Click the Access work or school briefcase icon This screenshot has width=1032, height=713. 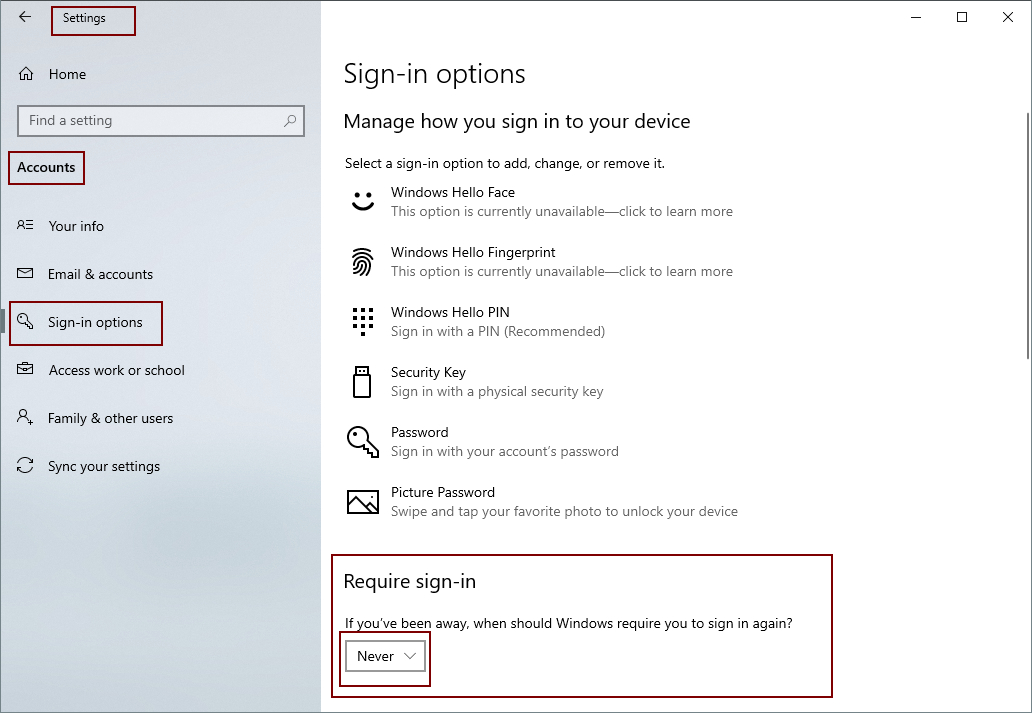(x=25, y=369)
